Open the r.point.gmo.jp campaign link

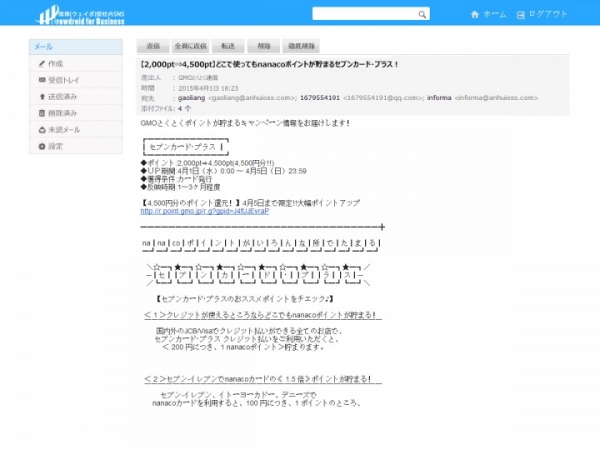point(205,211)
